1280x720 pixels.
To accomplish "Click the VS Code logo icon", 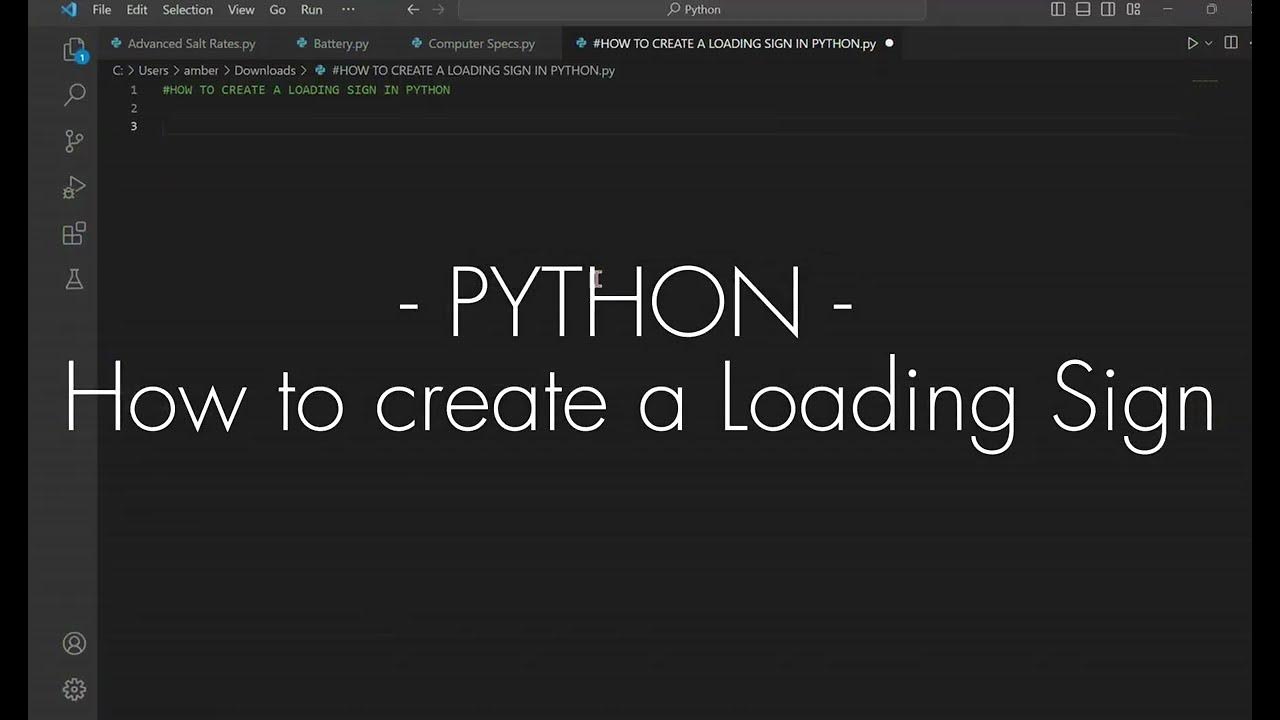I will 68,10.
